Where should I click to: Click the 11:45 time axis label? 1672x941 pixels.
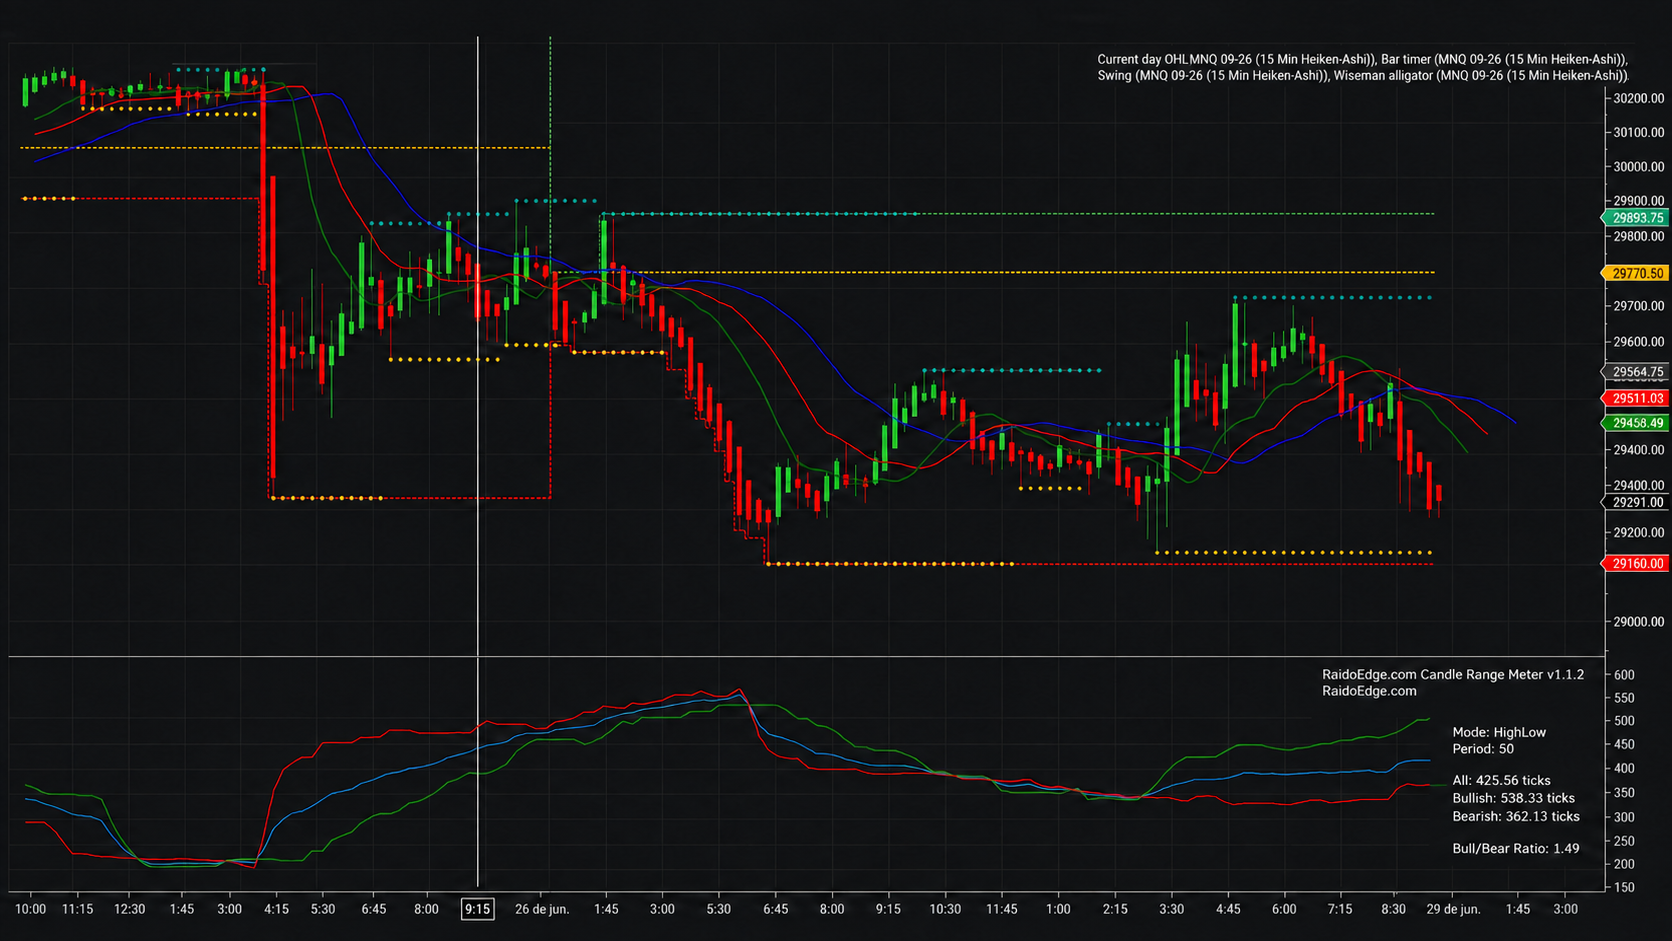[x=1001, y=909]
